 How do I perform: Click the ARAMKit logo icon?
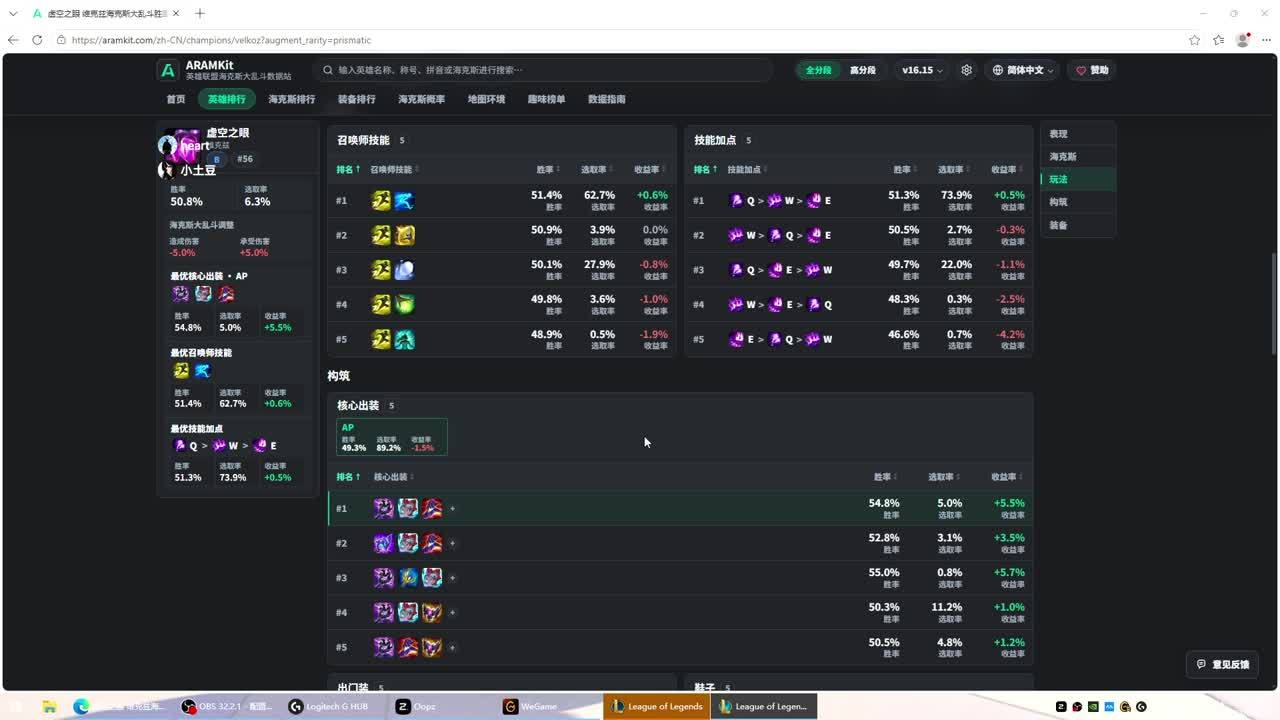(168, 70)
